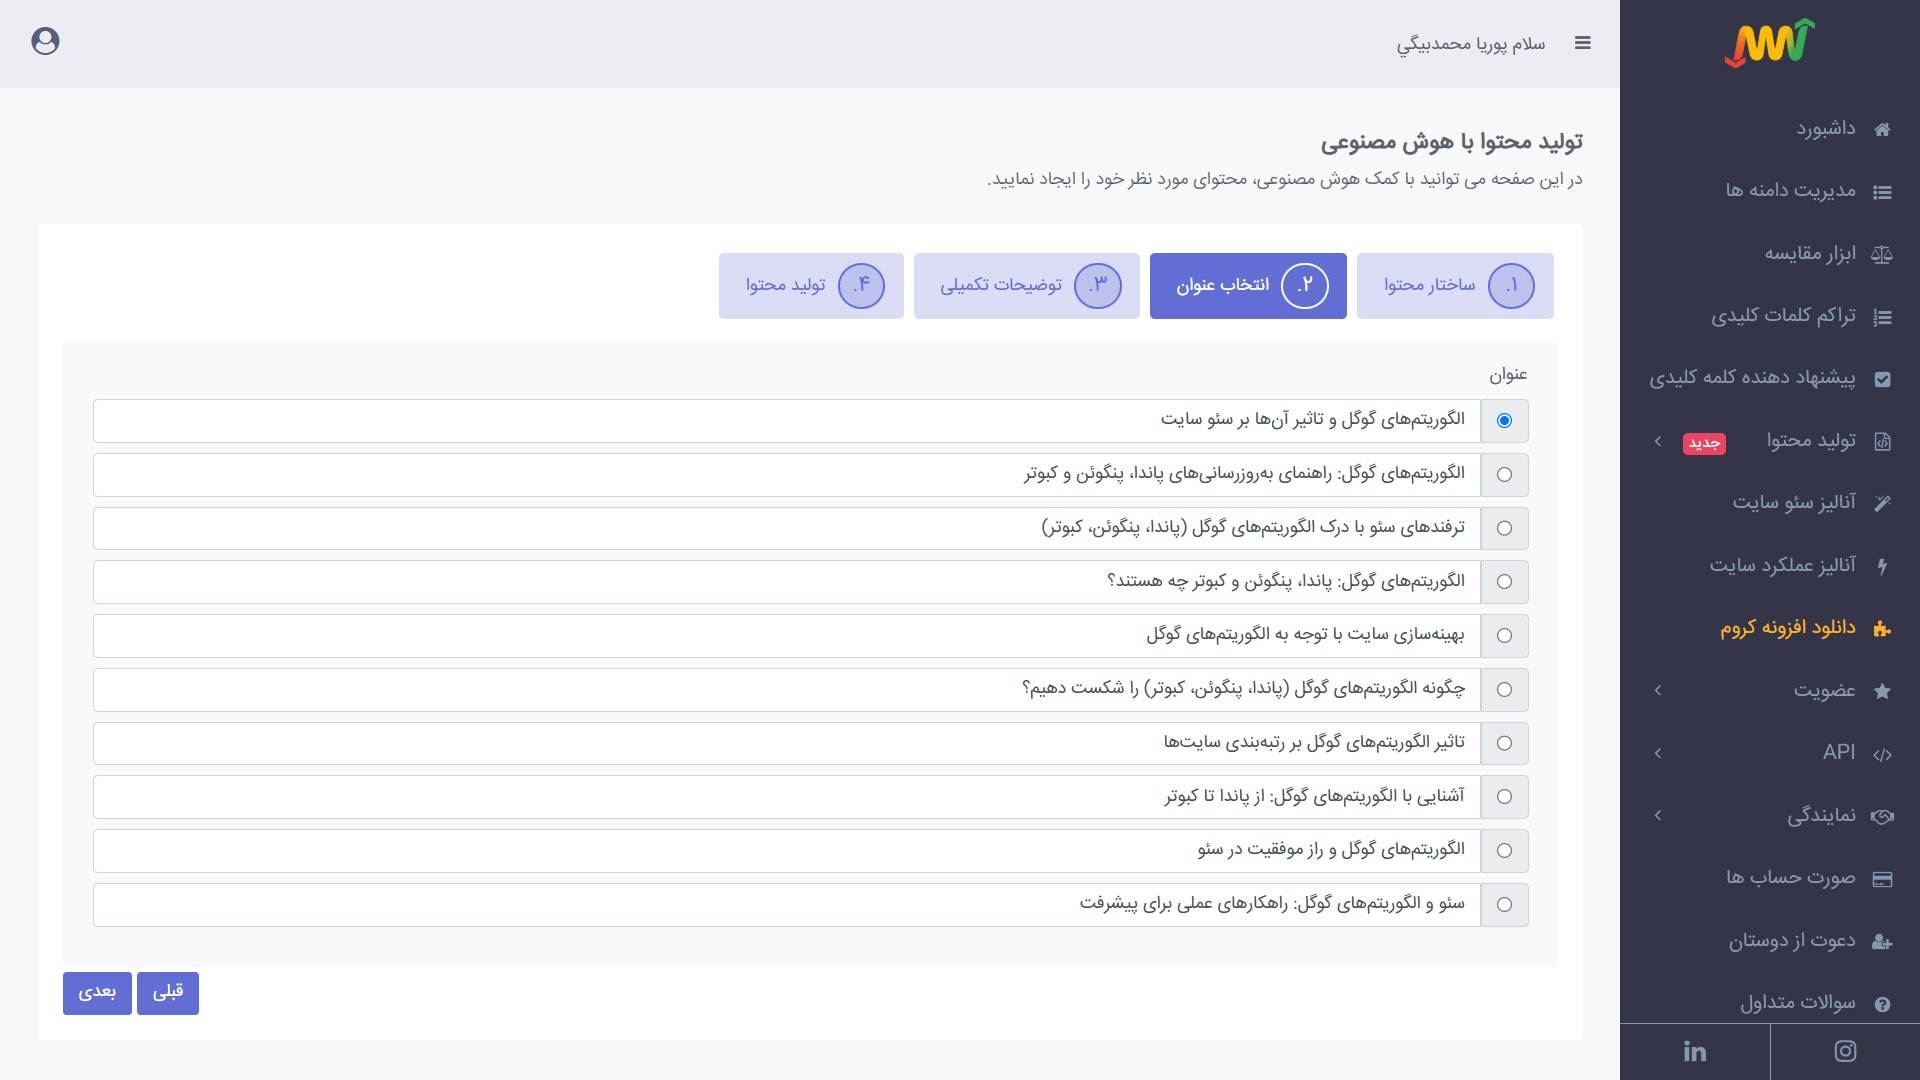
Task: Select radio for ترفندهای سئو با درک الگوریتم‌های گوگل
Action: pos(1504,528)
